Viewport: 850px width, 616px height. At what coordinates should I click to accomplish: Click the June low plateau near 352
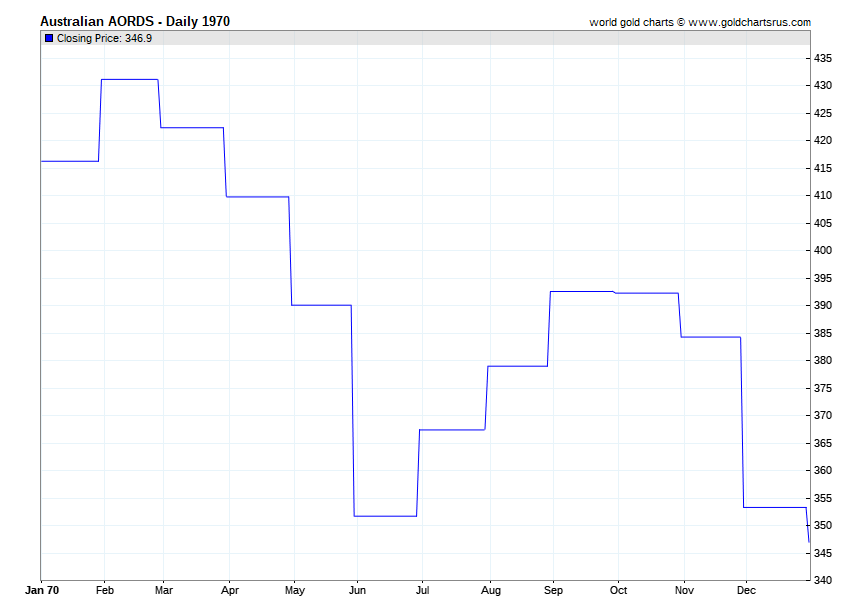[x=385, y=516]
